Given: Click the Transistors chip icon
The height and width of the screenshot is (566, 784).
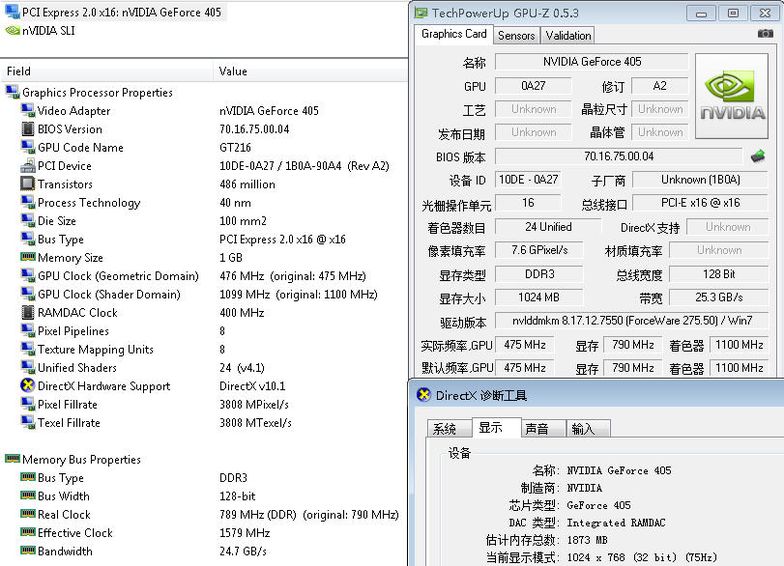Looking at the screenshot, I should [28, 184].
